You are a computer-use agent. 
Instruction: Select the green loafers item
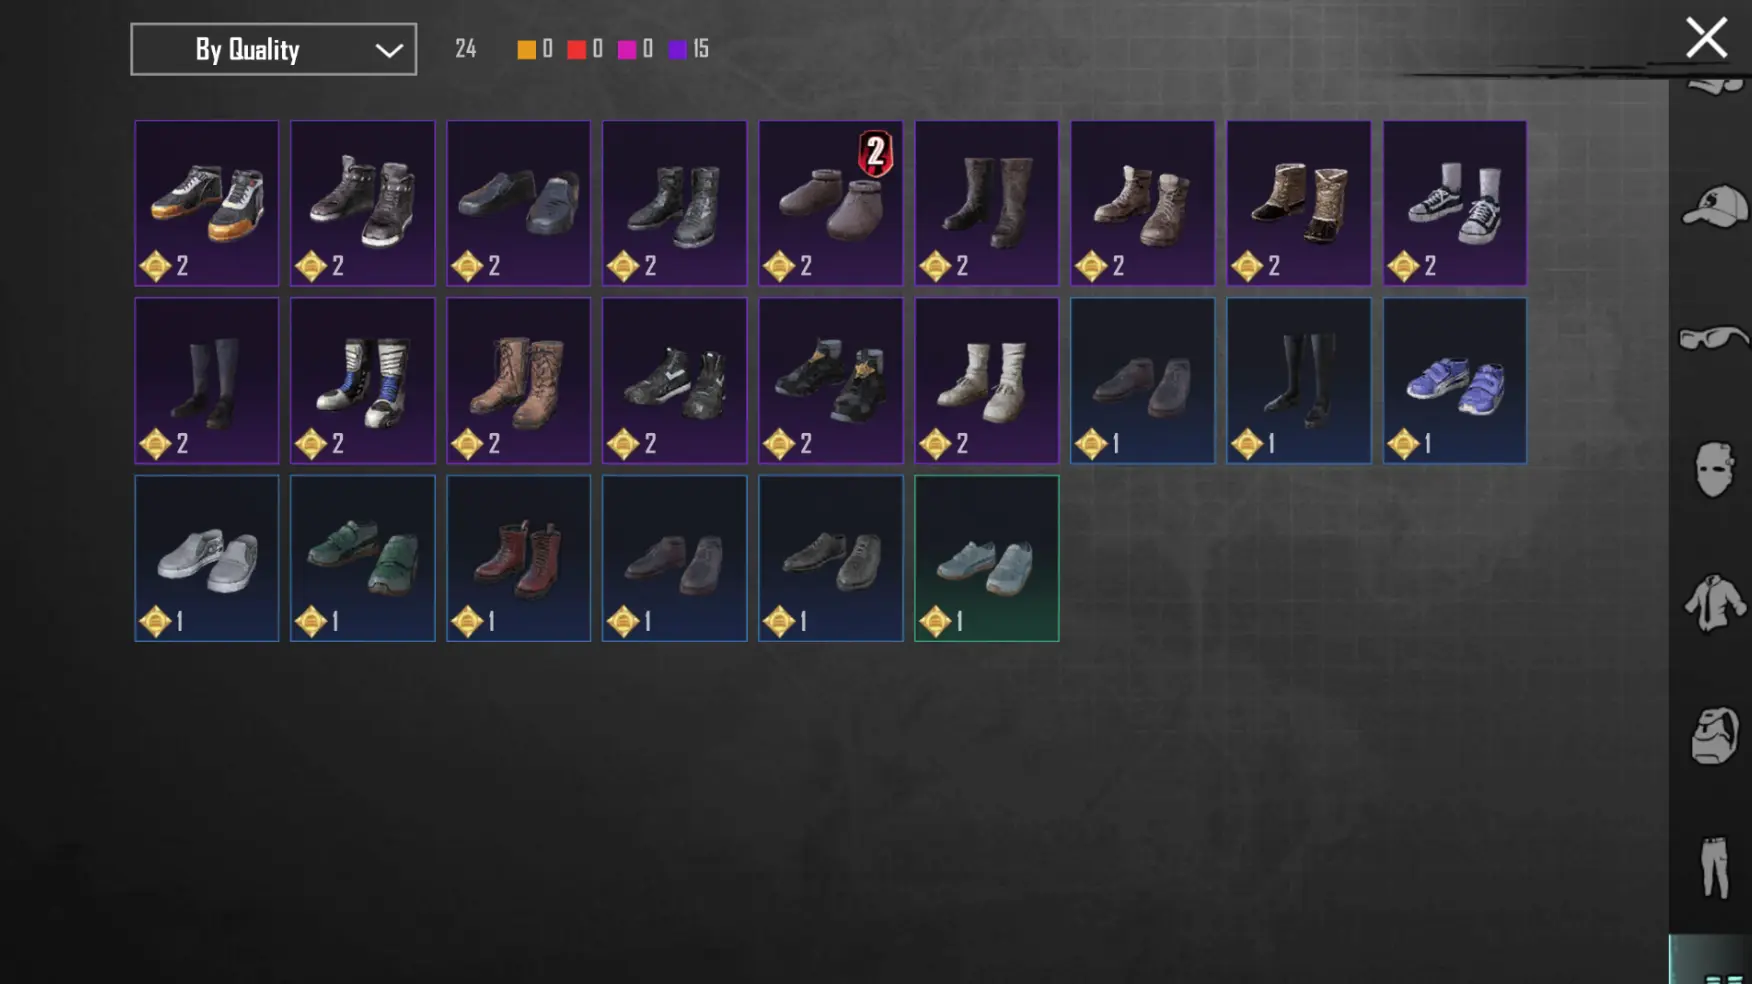363,558
